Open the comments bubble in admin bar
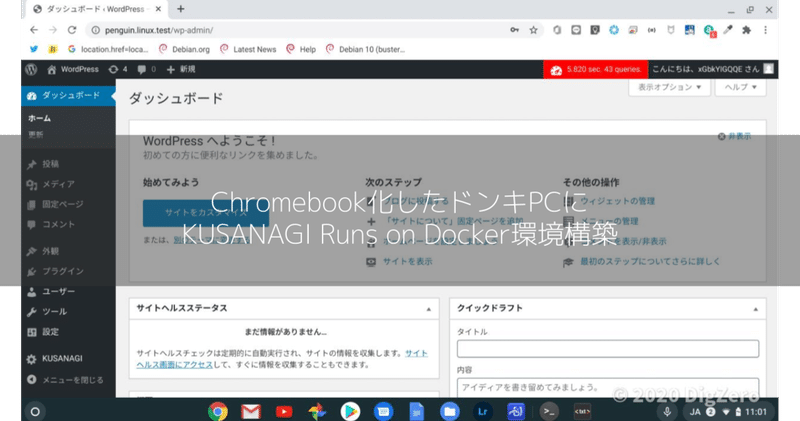This screenshot has height=421, width=800. [x=146, y=69]
